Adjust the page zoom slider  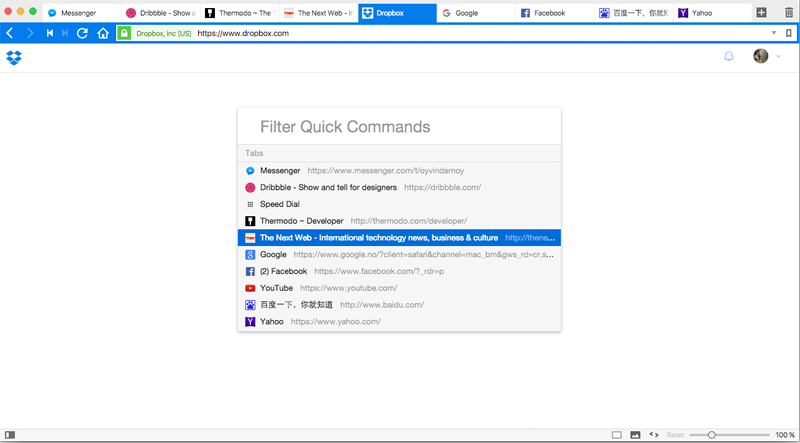pos(712,435)
